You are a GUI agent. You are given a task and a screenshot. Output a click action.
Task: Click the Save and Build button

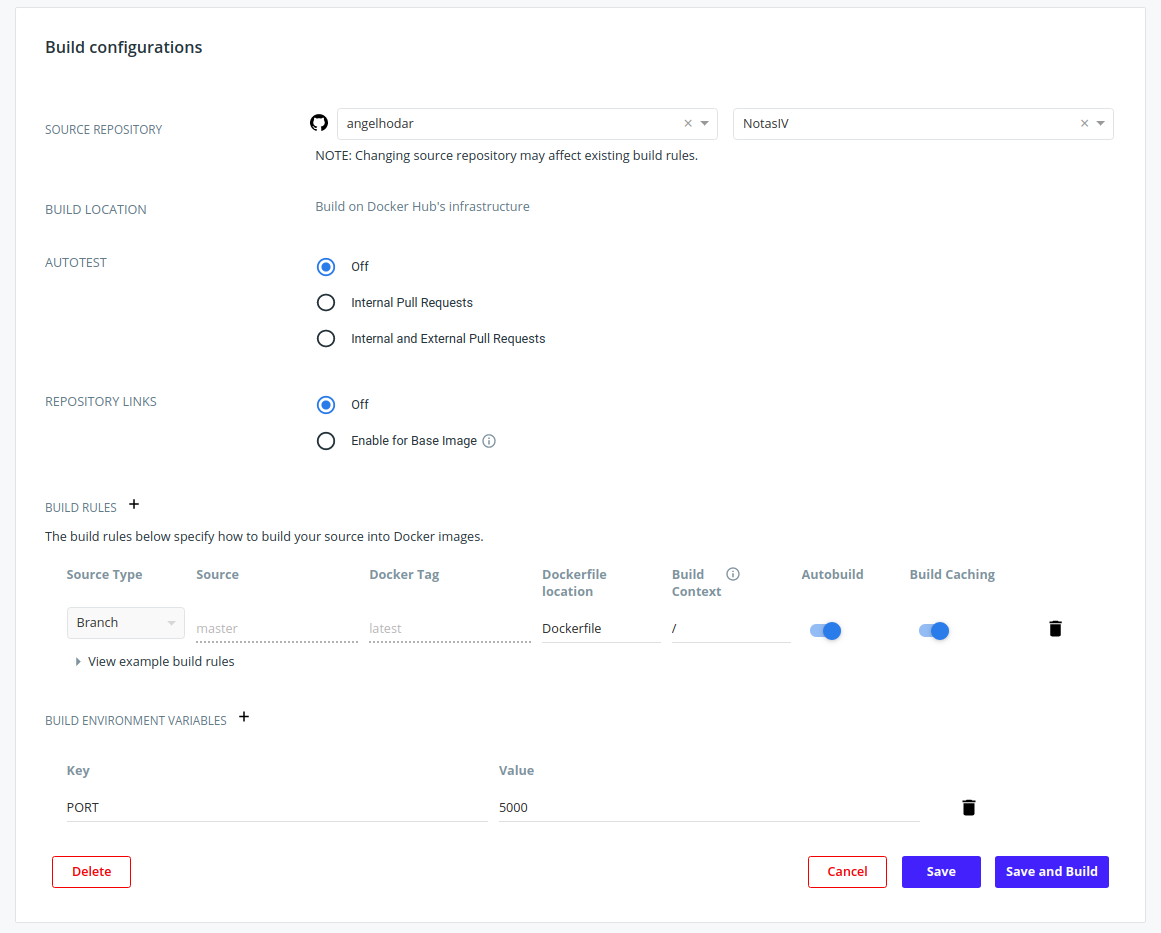tap(1051, 872)
